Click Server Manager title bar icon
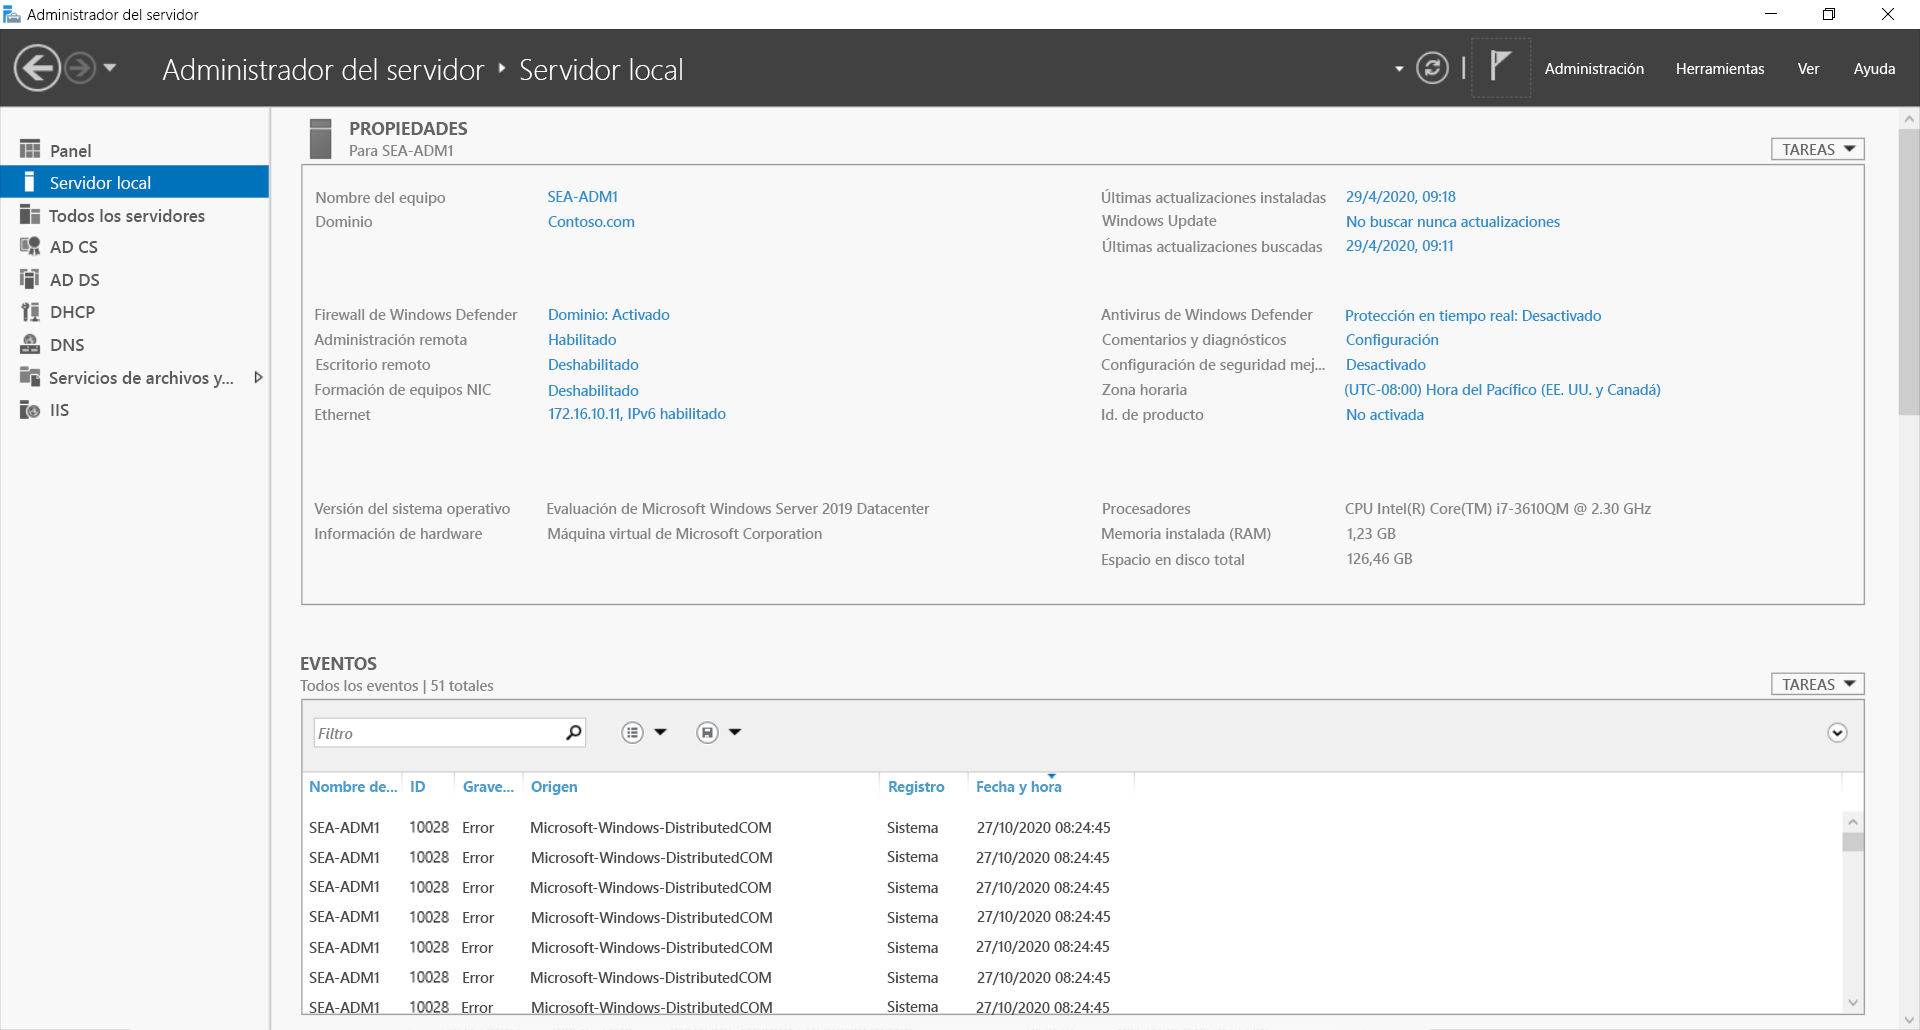 point(12,14)
